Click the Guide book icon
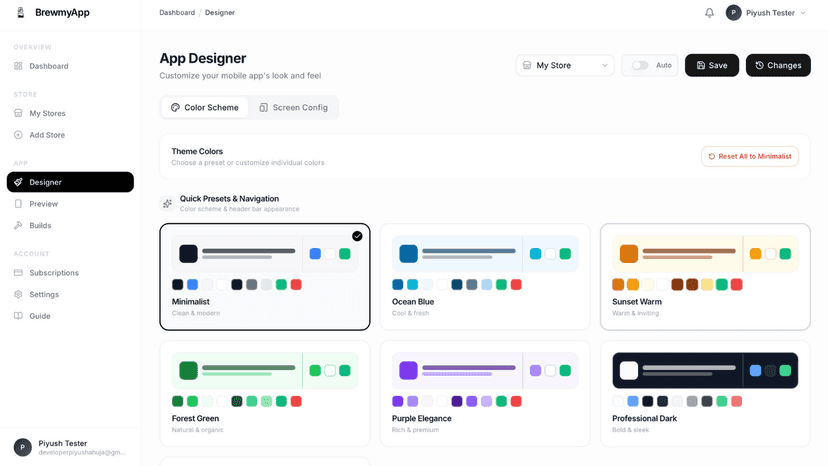 [18, 315]
